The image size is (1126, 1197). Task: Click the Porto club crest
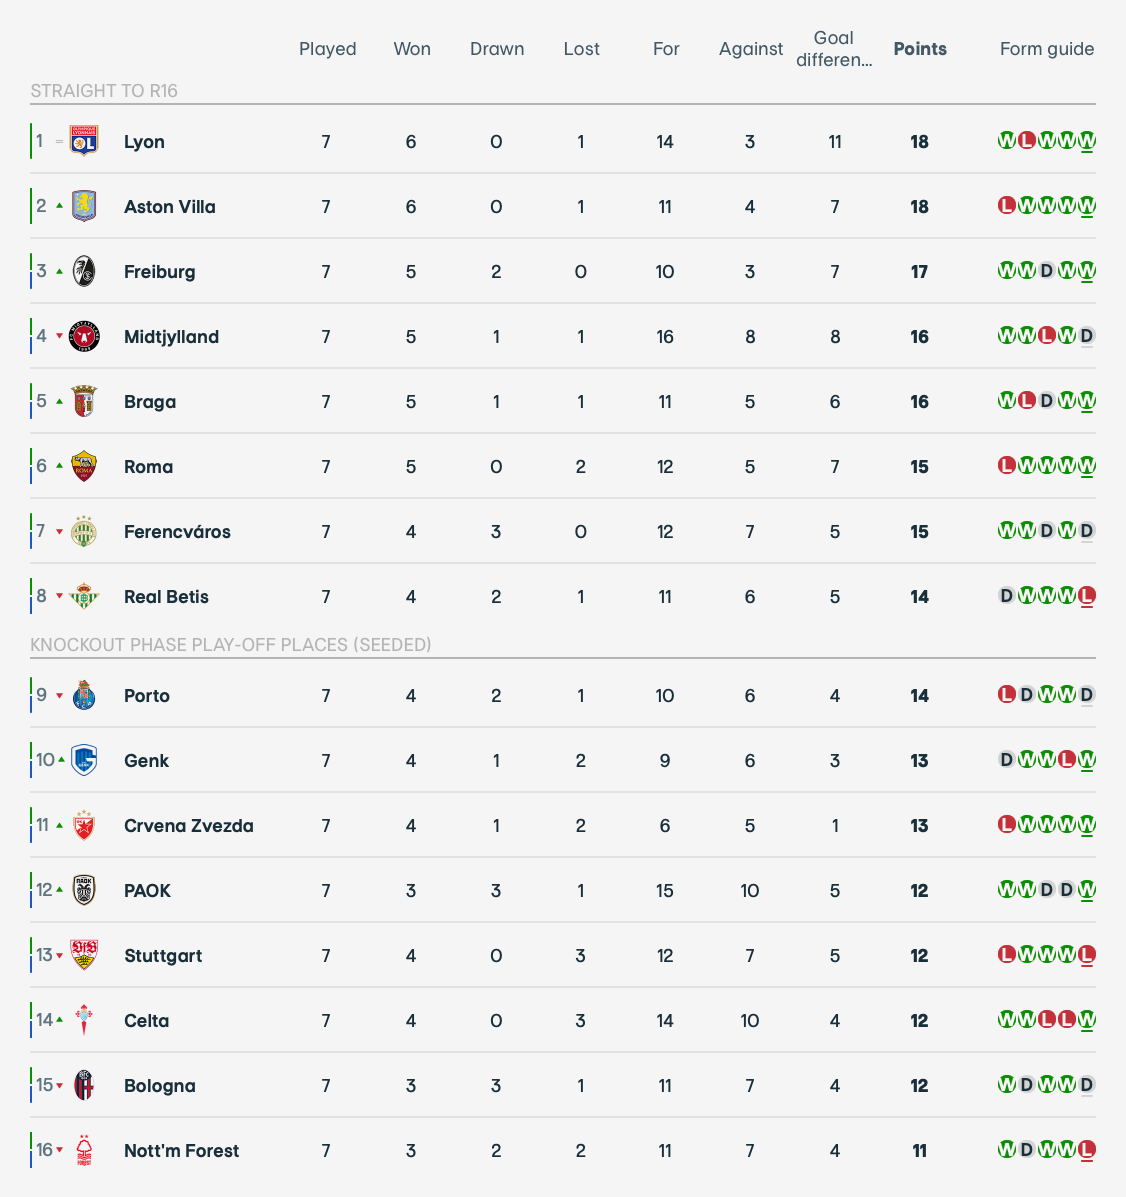click(84, 695)
